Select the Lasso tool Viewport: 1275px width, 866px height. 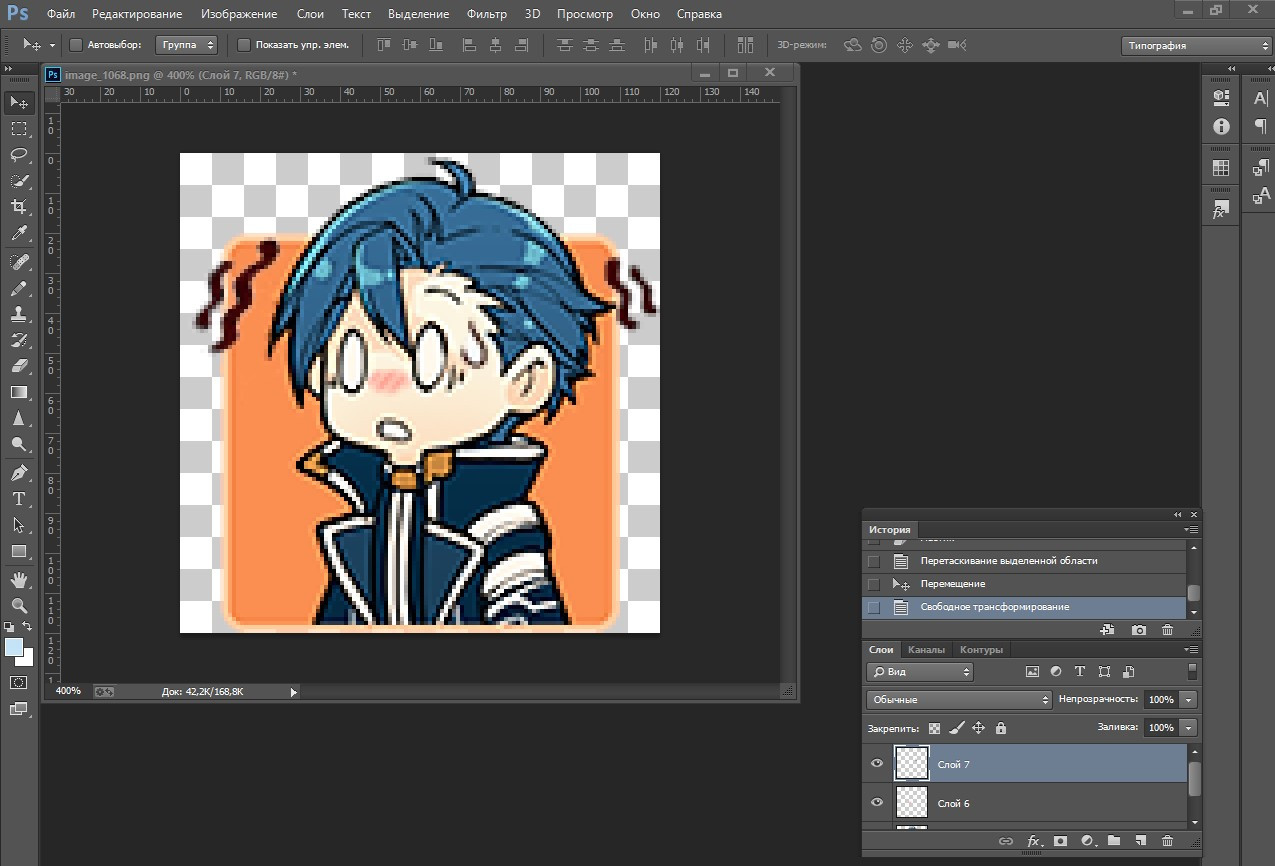19,155
